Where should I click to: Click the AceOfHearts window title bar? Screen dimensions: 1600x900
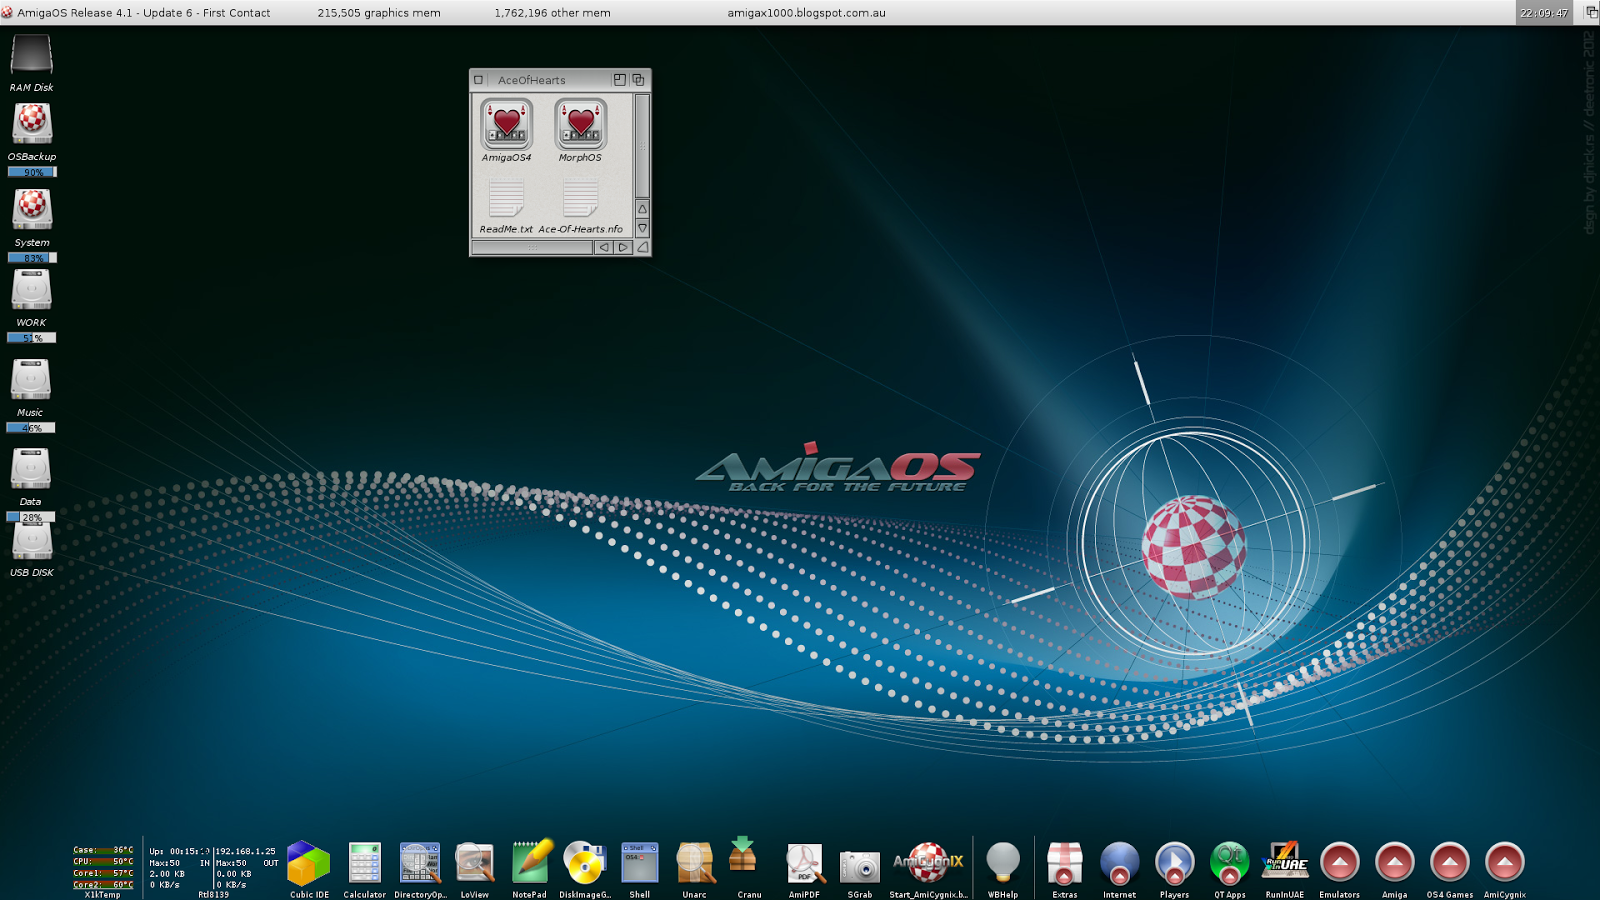click(x=549, y=80)
